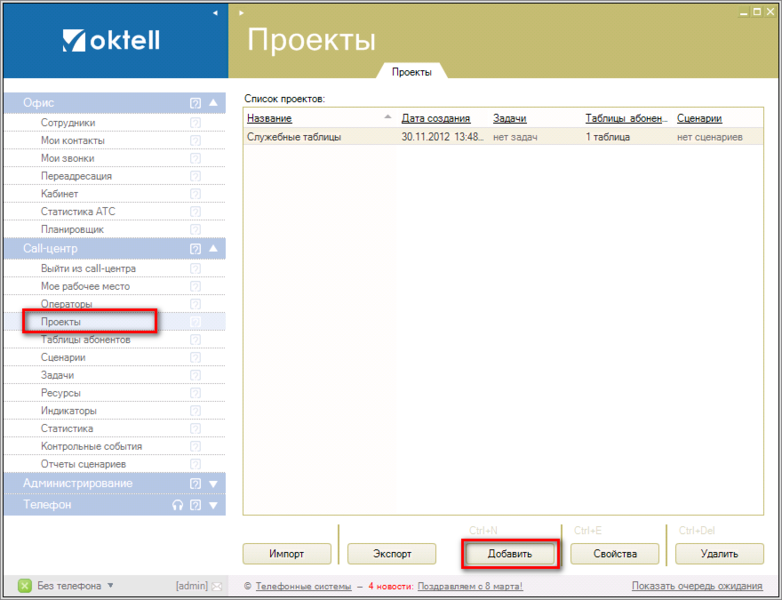Viewport: 782px width, 600px height.
Task: Click the Импорт button
Action: [287, 554]
